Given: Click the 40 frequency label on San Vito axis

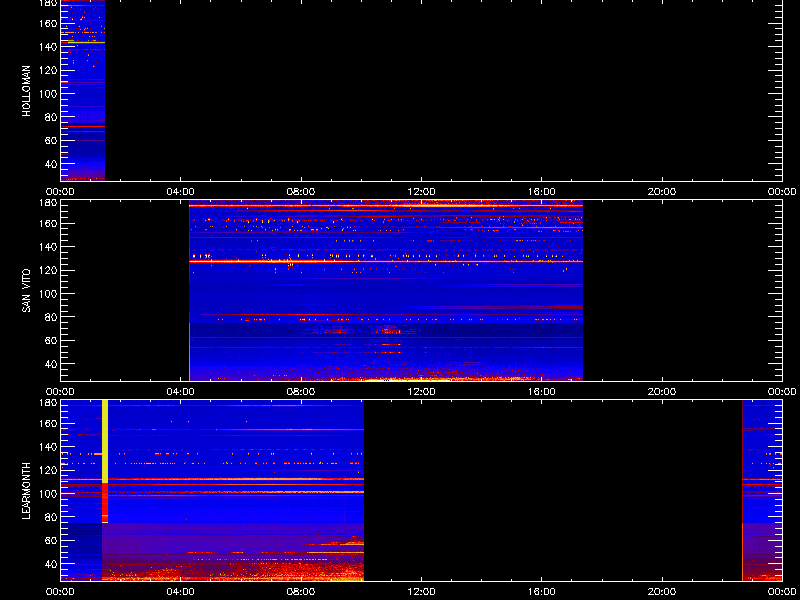Looking at the screenshot, I should point(51,364).
